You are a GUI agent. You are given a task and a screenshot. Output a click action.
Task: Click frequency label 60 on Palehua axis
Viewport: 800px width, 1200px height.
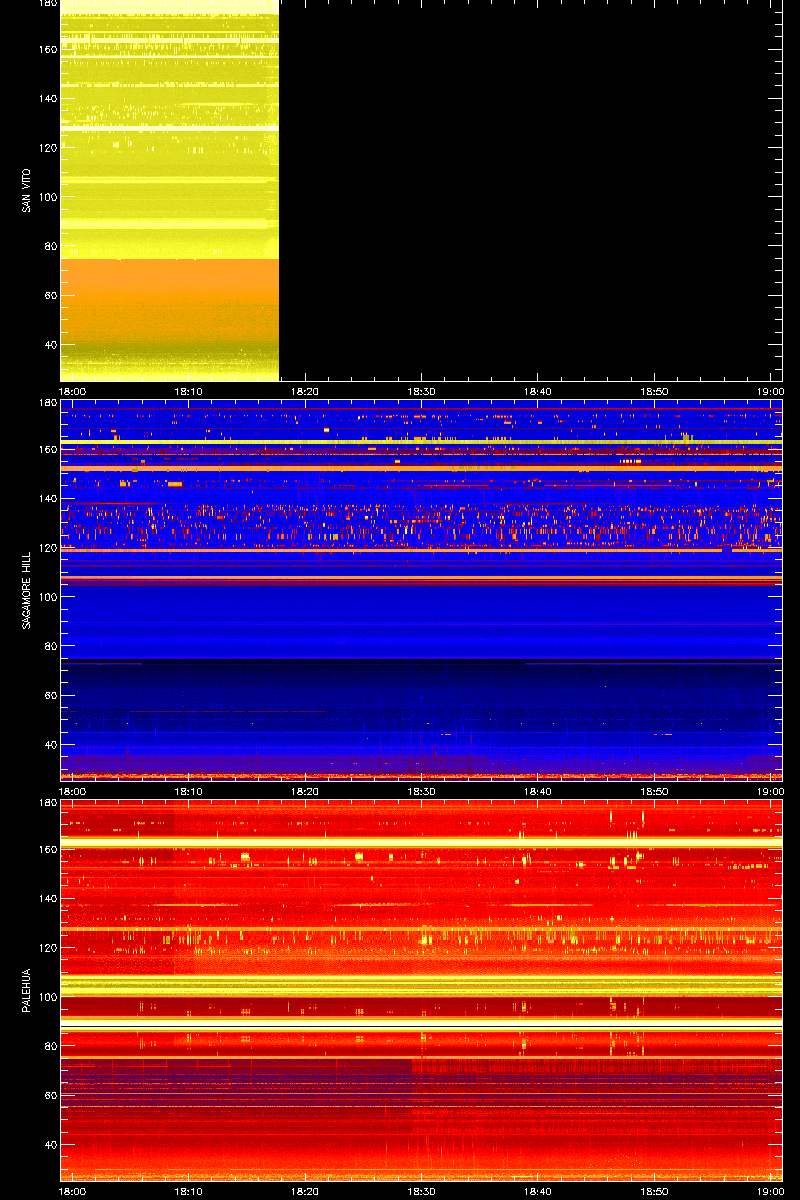click(x=50, y=1095)
